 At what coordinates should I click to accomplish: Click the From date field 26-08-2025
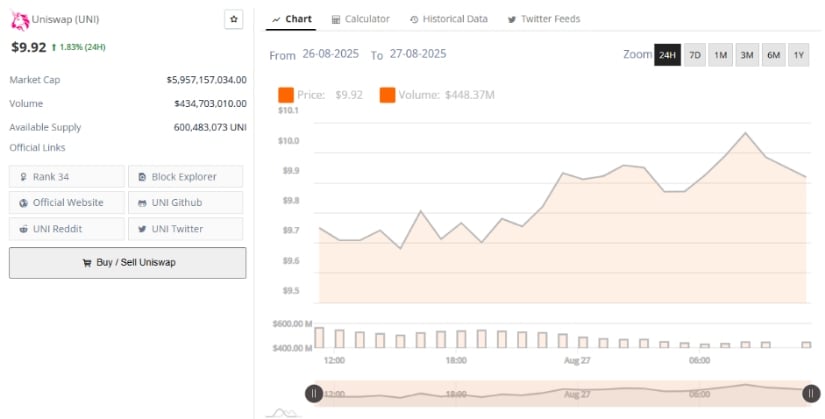pos(330,54)
